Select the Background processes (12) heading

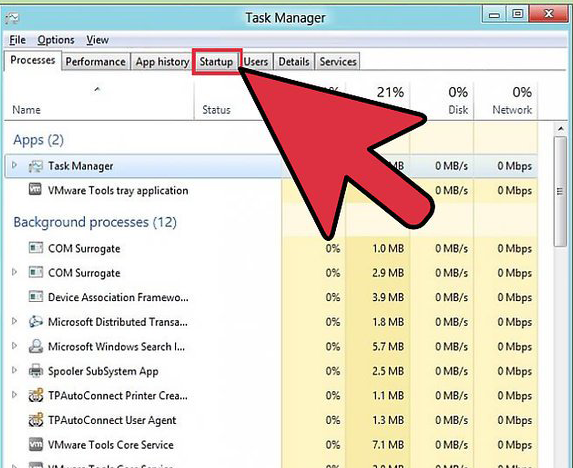coord(95,222)
